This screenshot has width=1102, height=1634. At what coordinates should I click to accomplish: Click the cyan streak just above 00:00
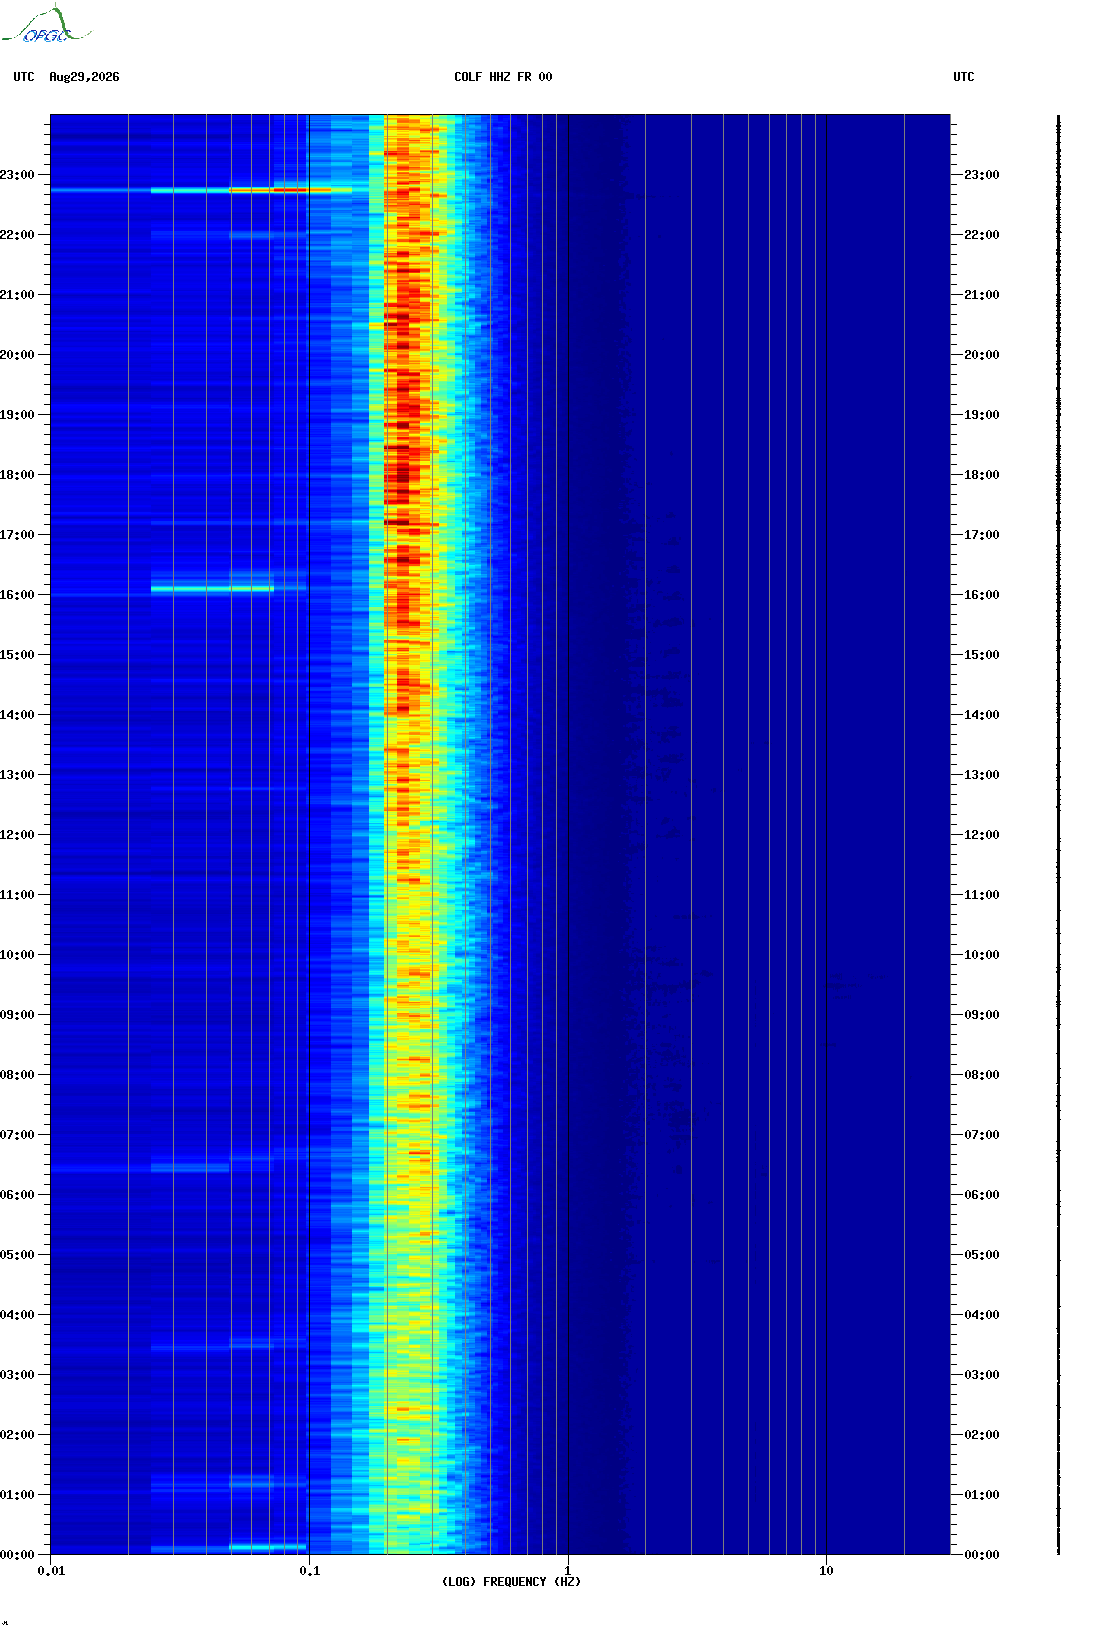pyautogui.click(x=268, y=1547)
